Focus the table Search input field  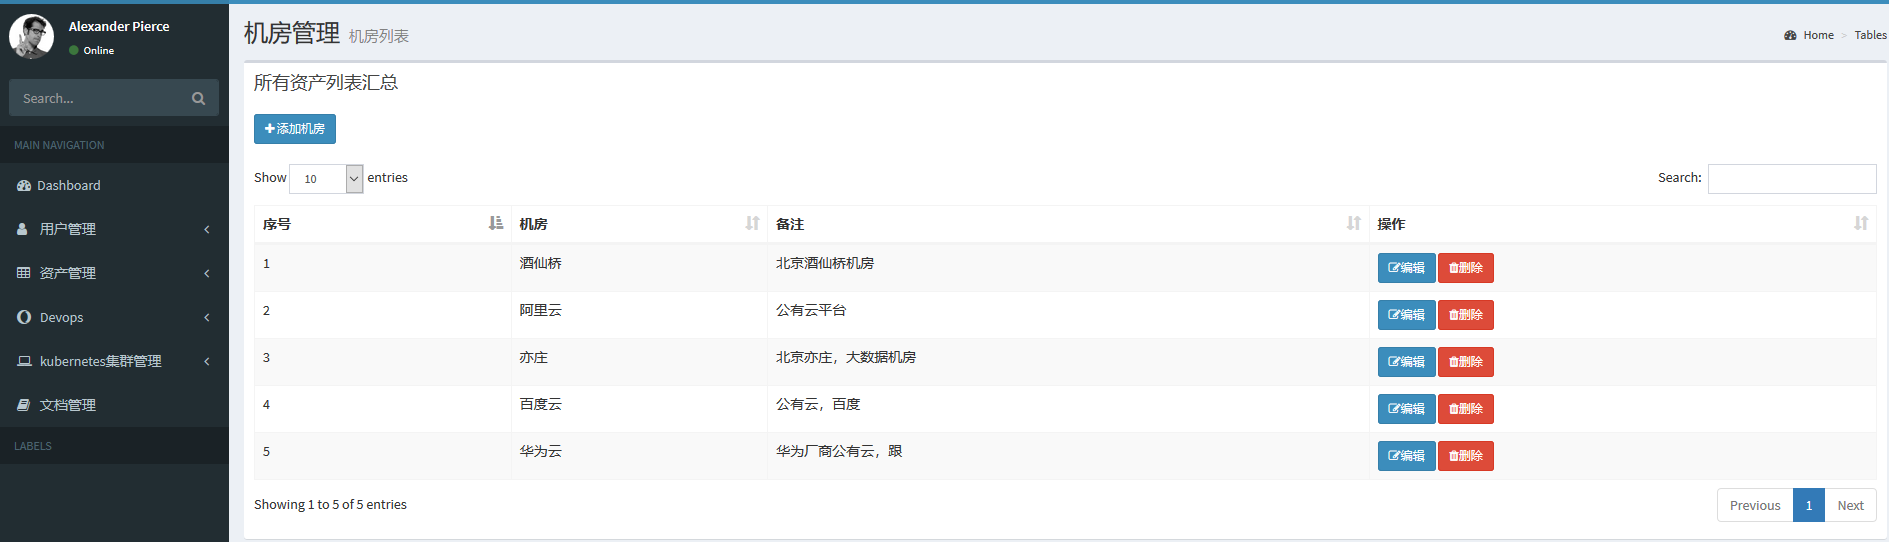click(1792, 179)
